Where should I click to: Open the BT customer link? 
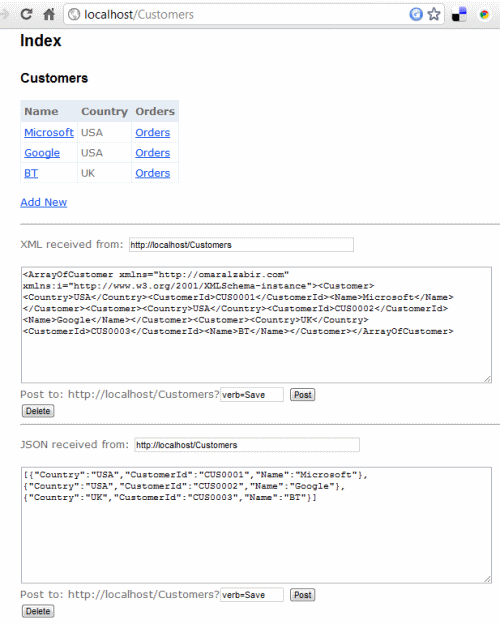coord(31,173)
